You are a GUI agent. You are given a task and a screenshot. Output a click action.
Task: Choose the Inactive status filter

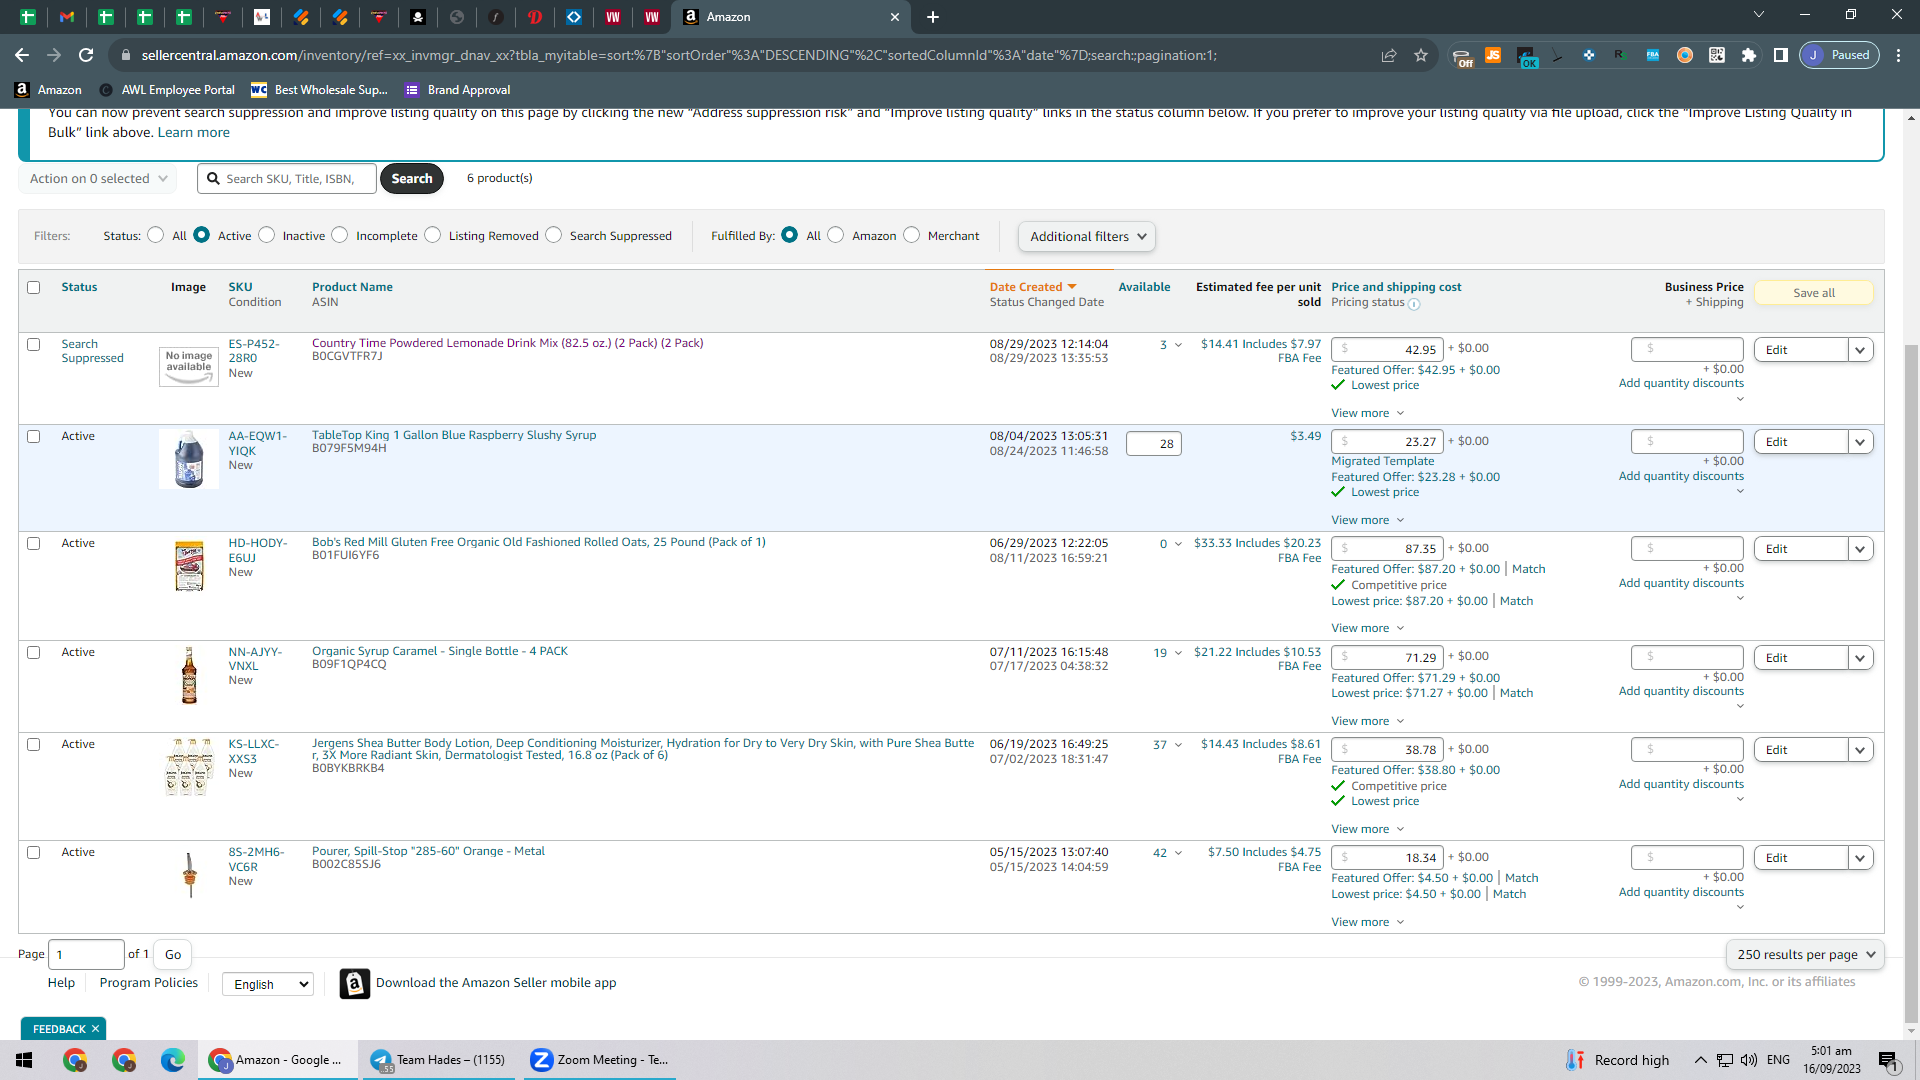tap(266, 235)
